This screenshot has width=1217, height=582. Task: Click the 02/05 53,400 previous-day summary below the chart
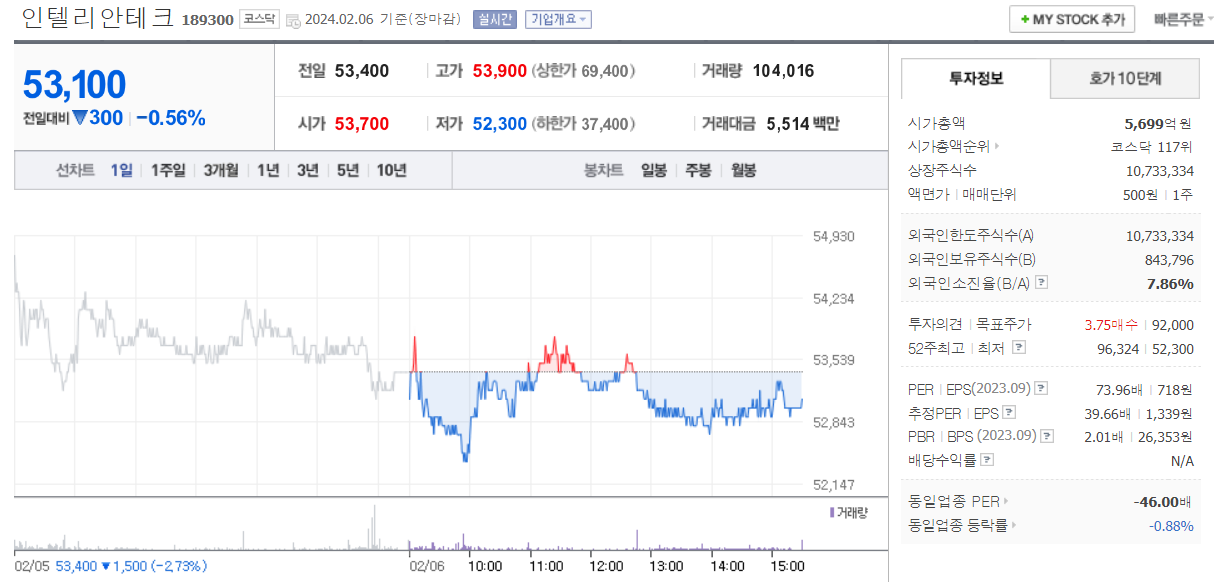point(111,566)
